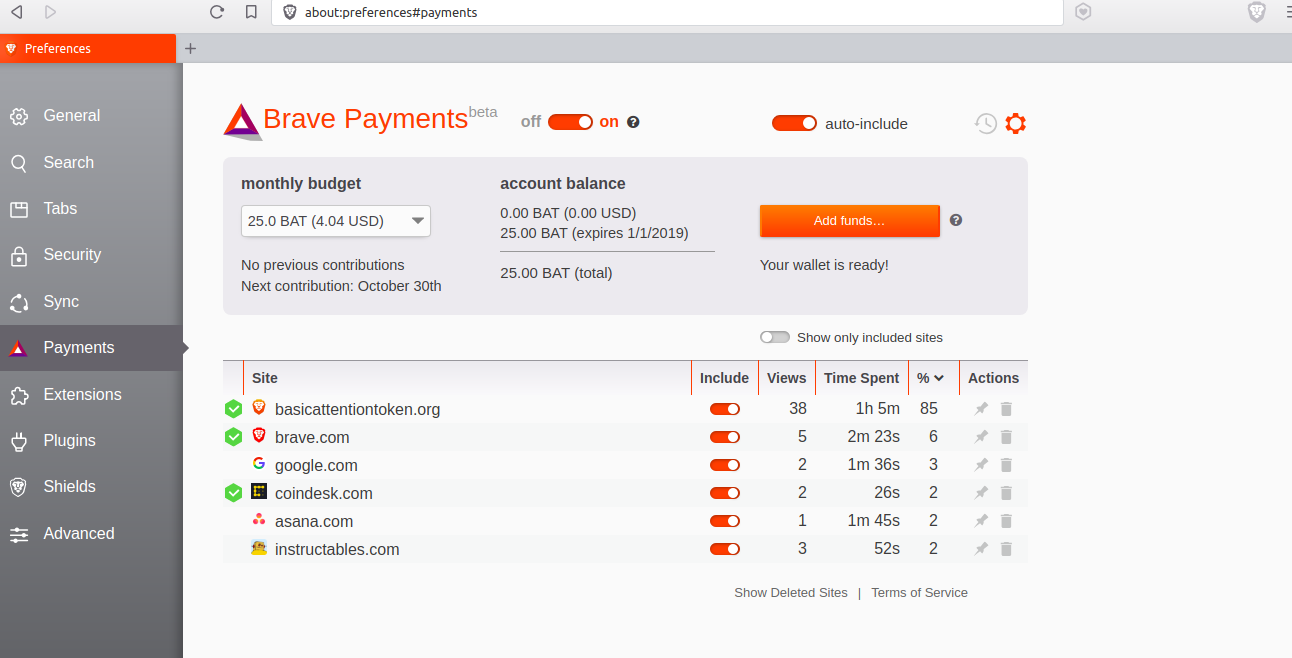
Task: Switch to the Preferences tab
Action: tap(88, 48)
